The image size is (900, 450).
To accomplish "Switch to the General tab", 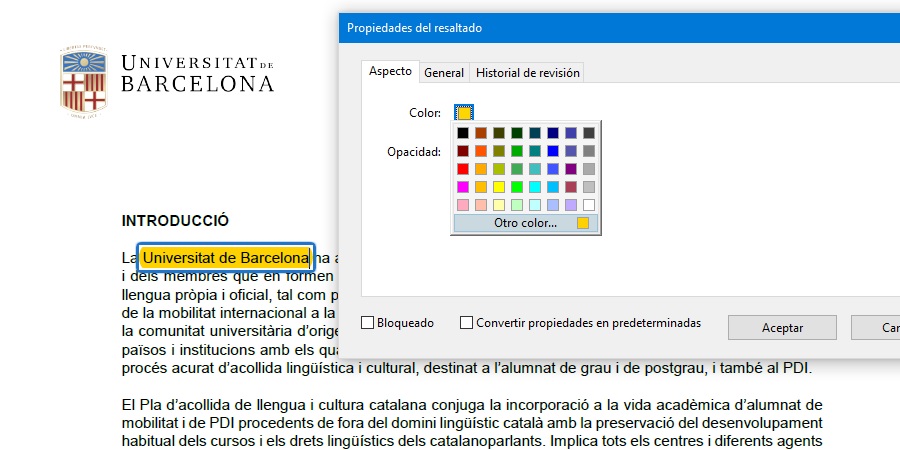I will coord(443,72).
